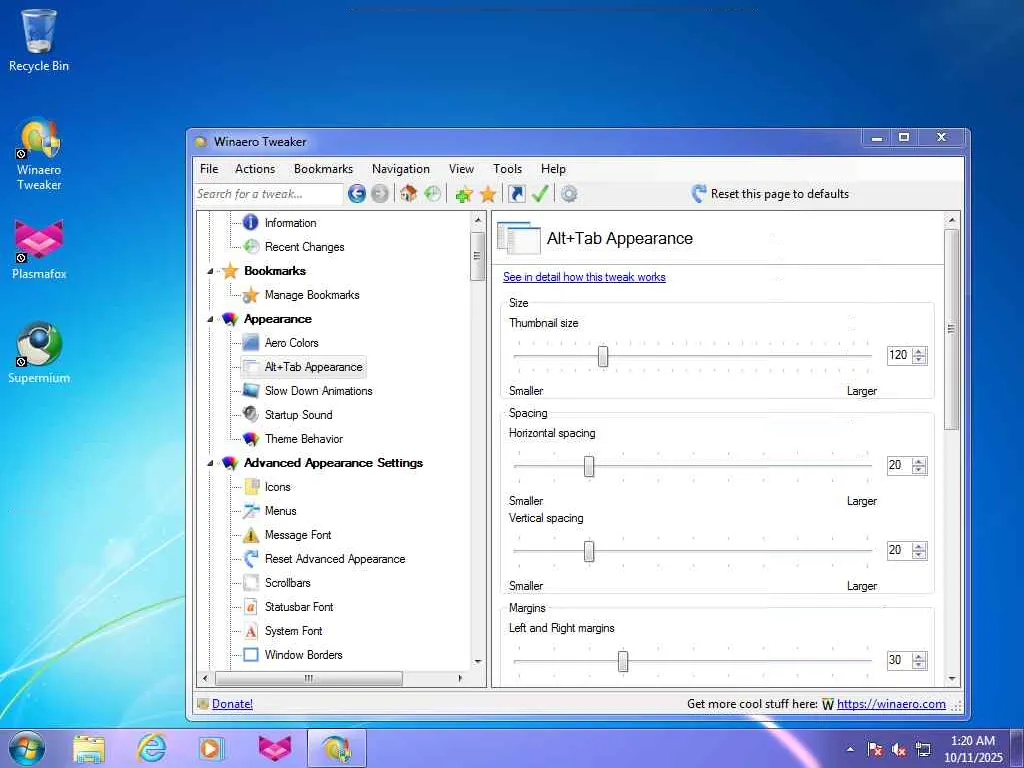Open the Tools menu
Viewport: 1024px width, 768px height.
(507, 169)
